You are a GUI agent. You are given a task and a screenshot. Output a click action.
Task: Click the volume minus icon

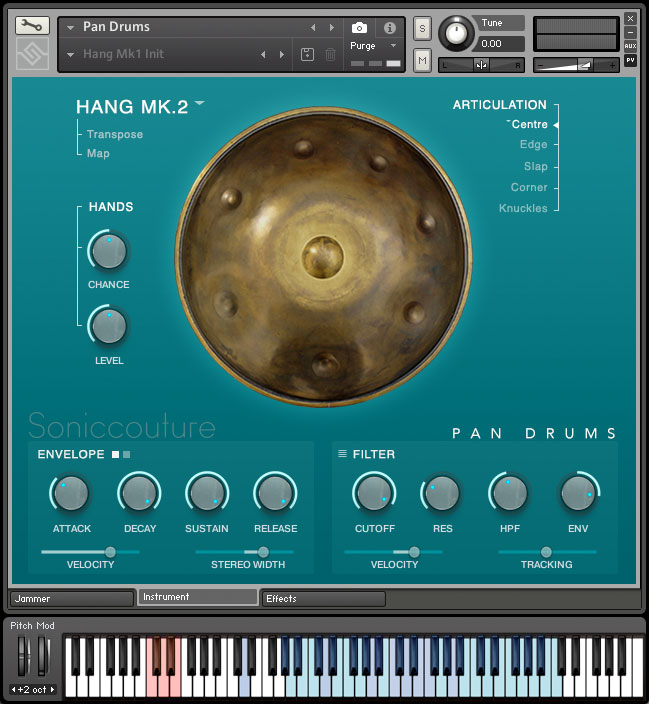point(541,66)
